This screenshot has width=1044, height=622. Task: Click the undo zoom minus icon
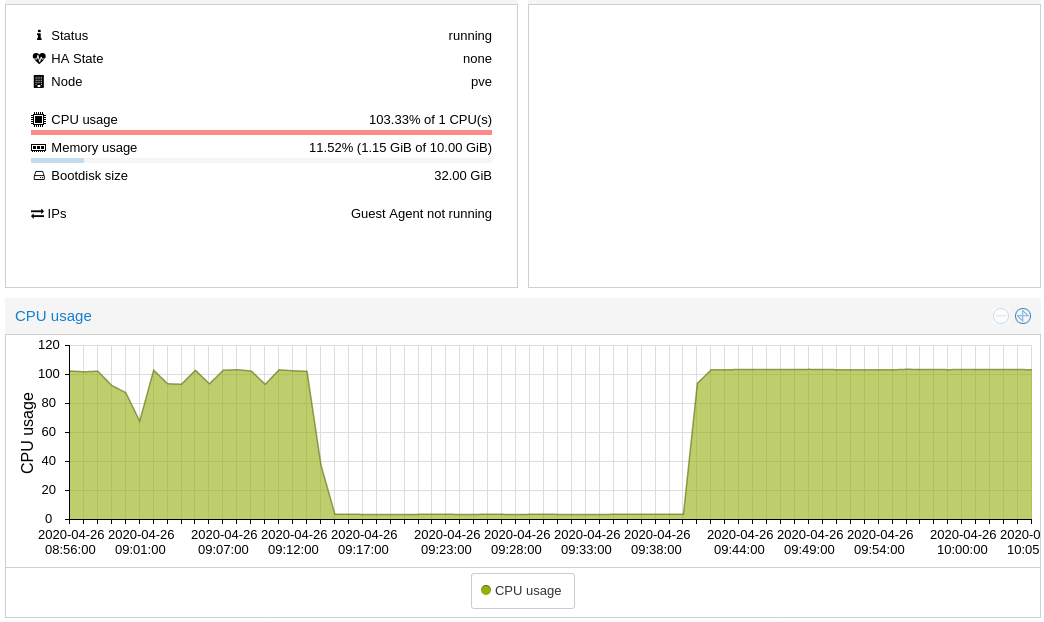click(x=1001, y=316)
